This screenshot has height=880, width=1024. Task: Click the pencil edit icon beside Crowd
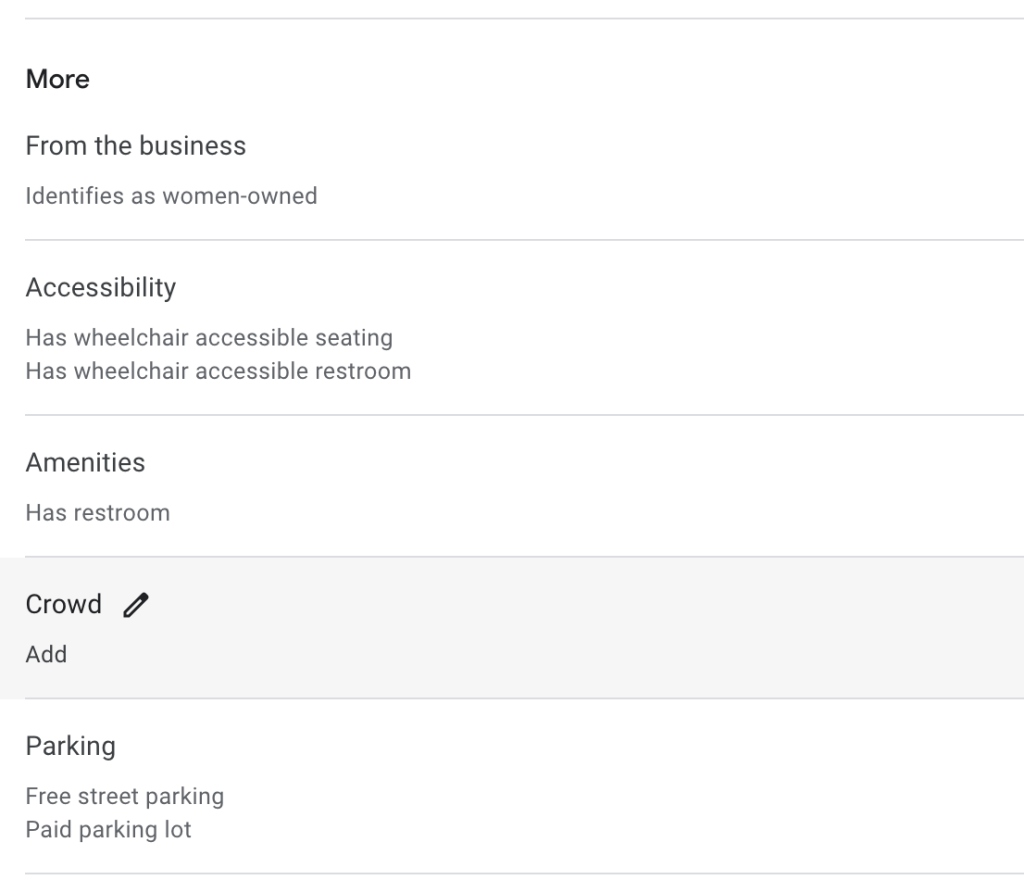(x=136, y=605)
